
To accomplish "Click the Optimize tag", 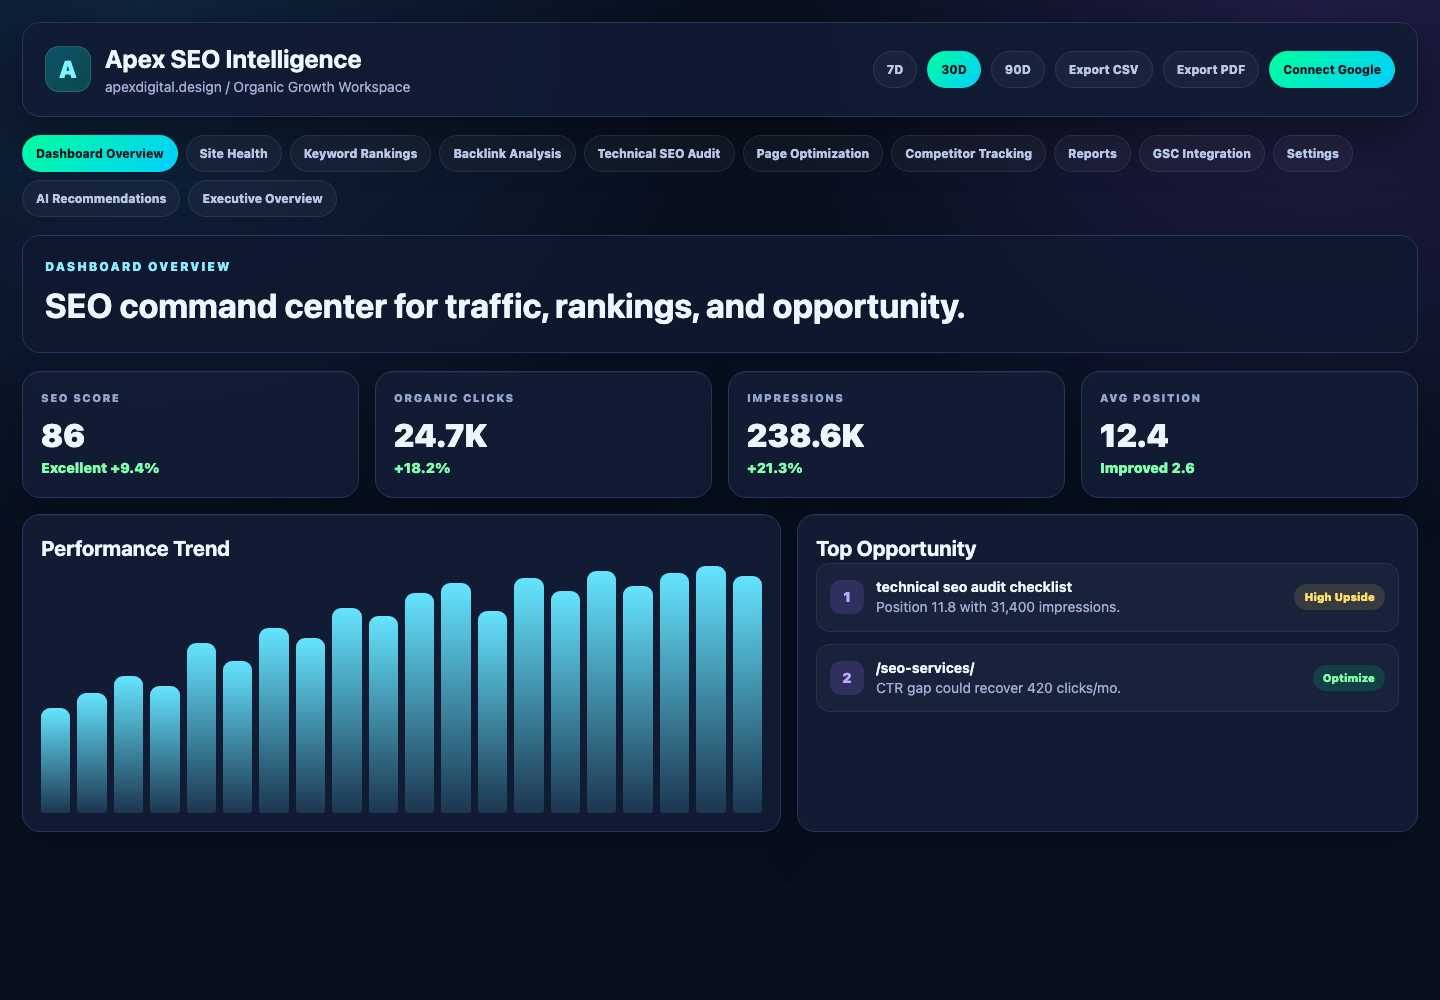I will tap(1348, 678).
